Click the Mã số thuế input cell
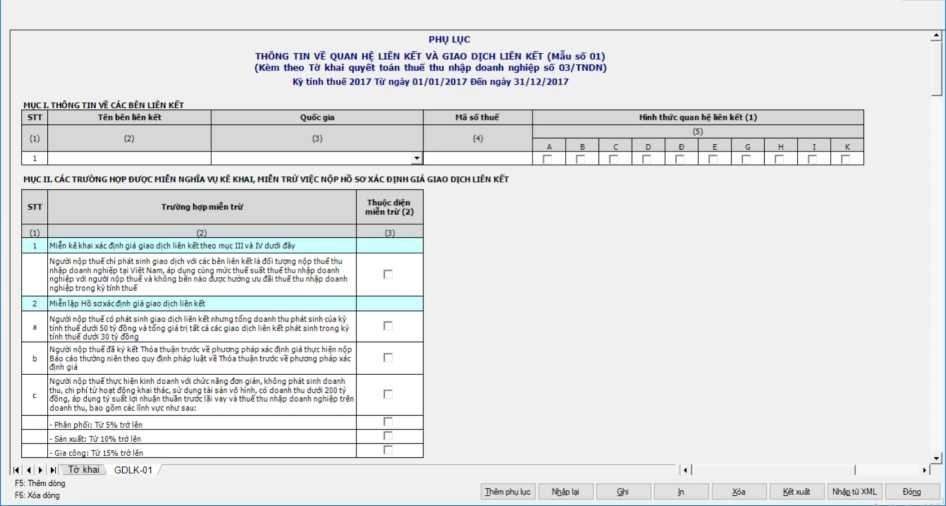The image size is (946, 506). click(x=477, y=158)
